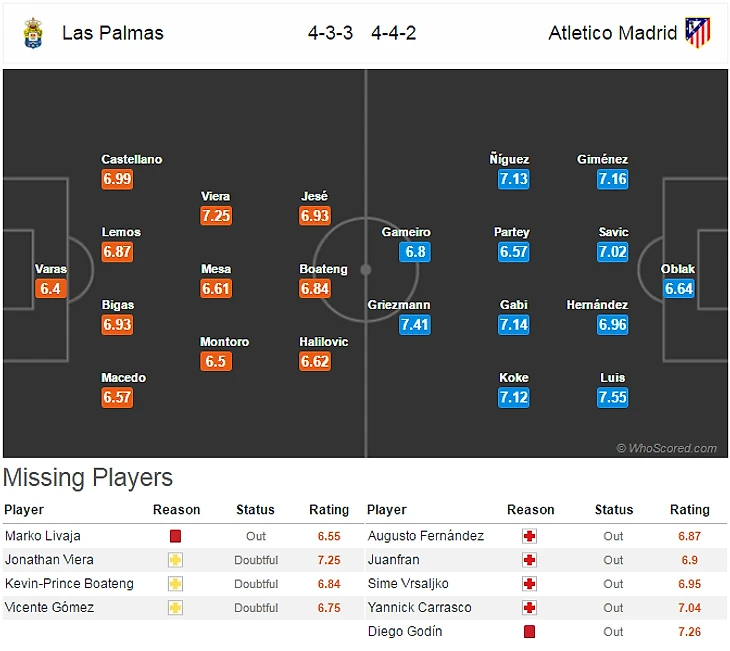The width and height of the screenshot is (730, 651).
Task: Open Sime Vrsaljko in missing players
Action: tap(408, 584)
